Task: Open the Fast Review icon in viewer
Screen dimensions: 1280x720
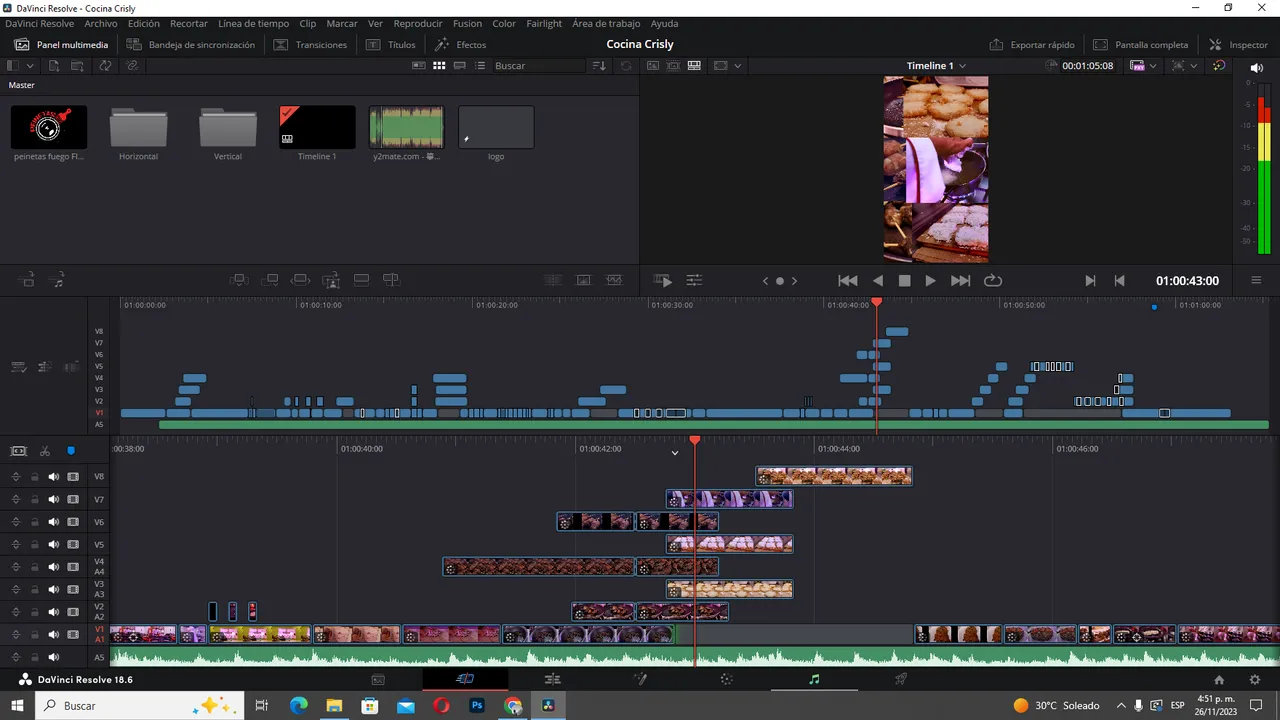Action: [663, 281]
